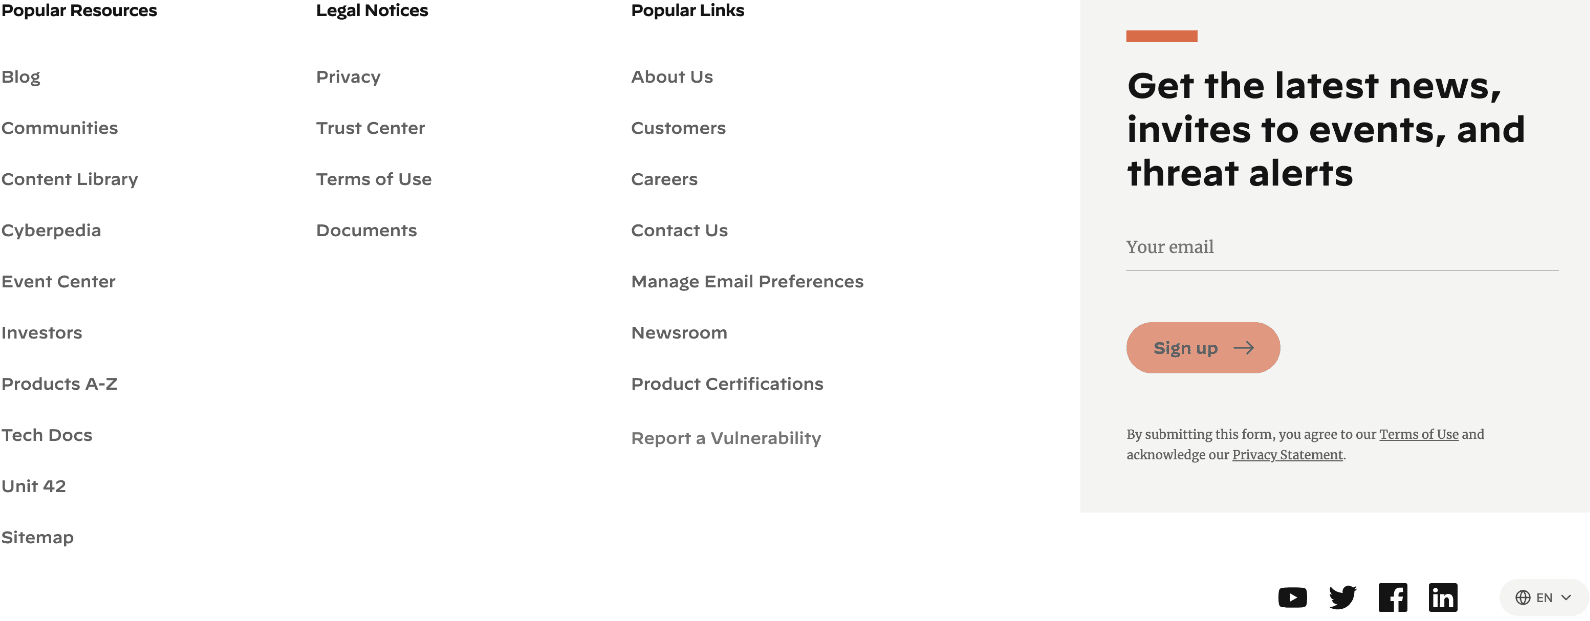1590x621 pixels.
Task: Click the Sign up button
Action: click(1202, 347)
